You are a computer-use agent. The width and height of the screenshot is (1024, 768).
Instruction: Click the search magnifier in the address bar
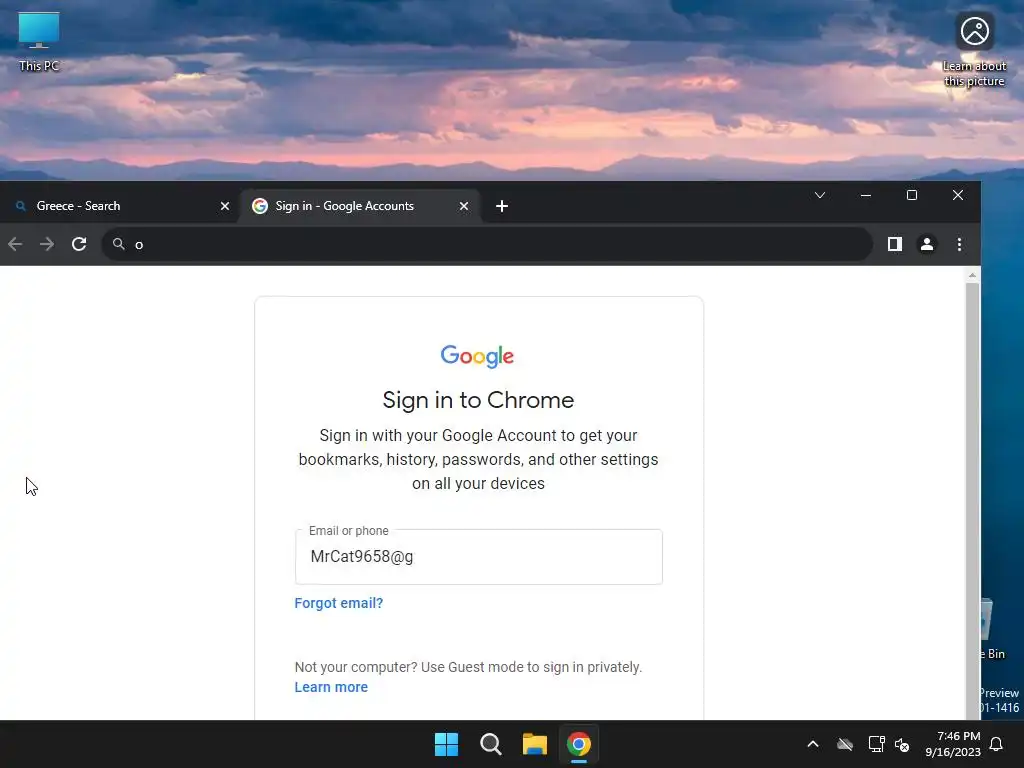[x=118, y=244]
